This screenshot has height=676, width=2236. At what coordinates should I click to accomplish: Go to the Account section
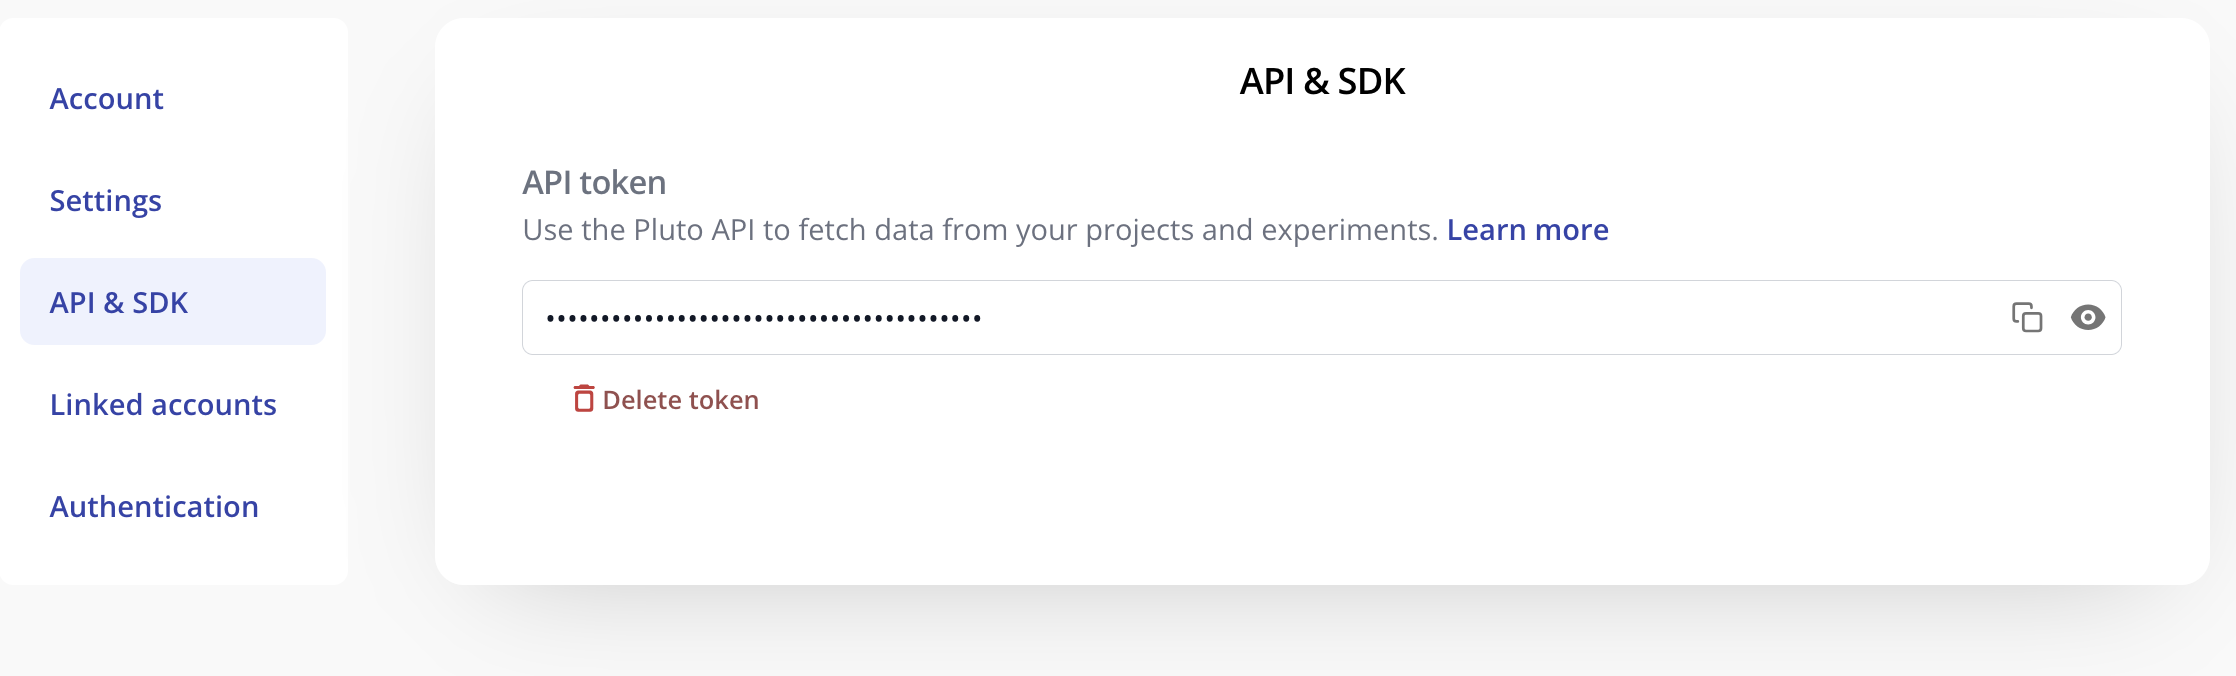107,99
